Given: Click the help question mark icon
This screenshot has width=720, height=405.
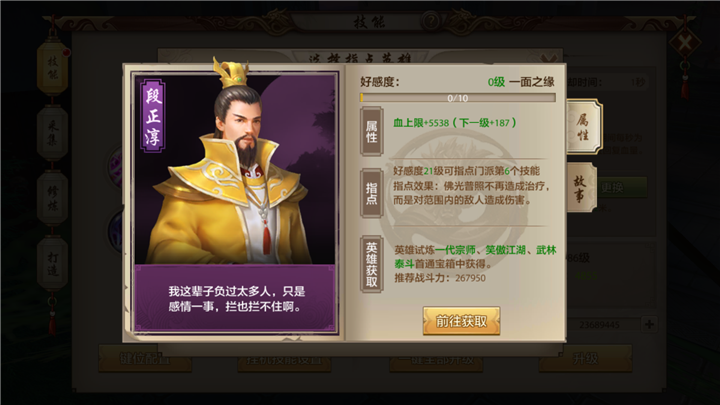Looking at the screenshot, I should [x=431, y=21].
